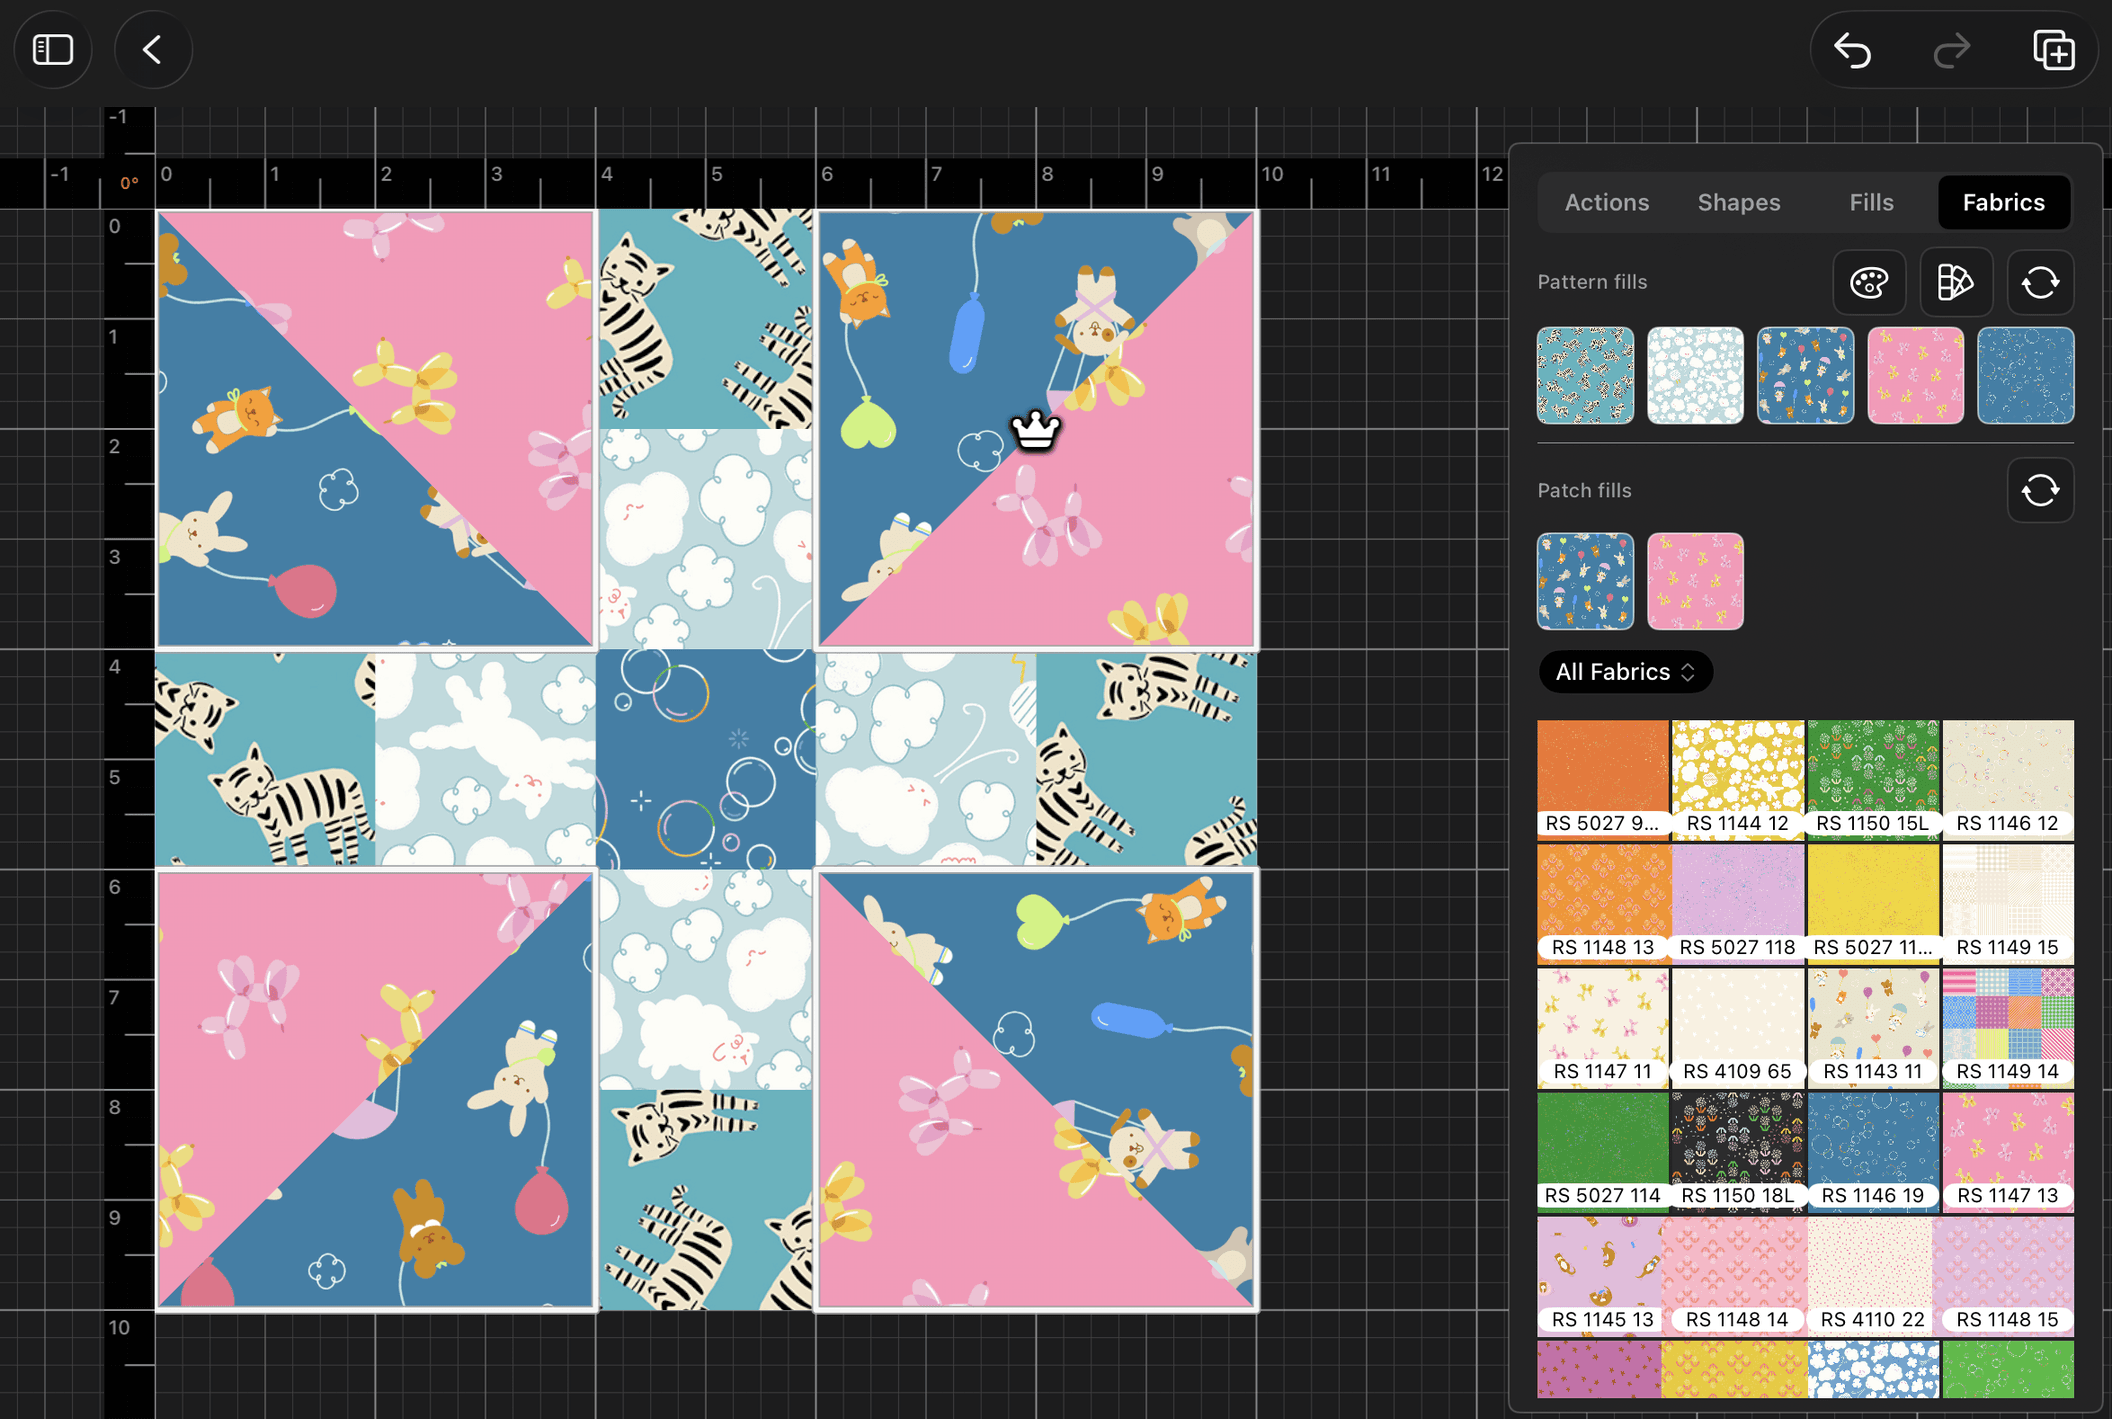The height and width of the screenshot is (1419, 2112).
Task: Open the All Fabrics dropdown
Action: pos(1625,672)
